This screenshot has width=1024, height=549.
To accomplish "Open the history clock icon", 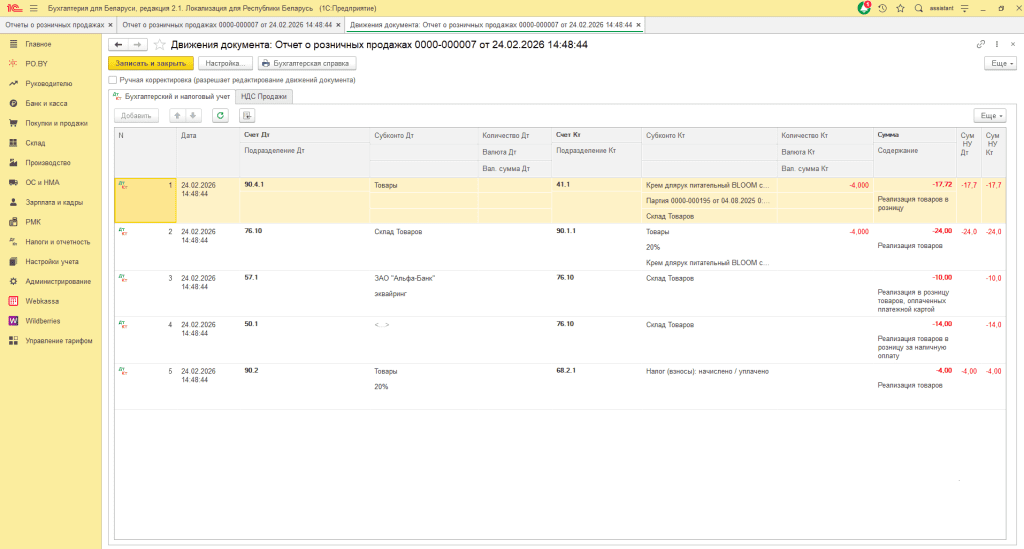I will [x=882, y=7].
